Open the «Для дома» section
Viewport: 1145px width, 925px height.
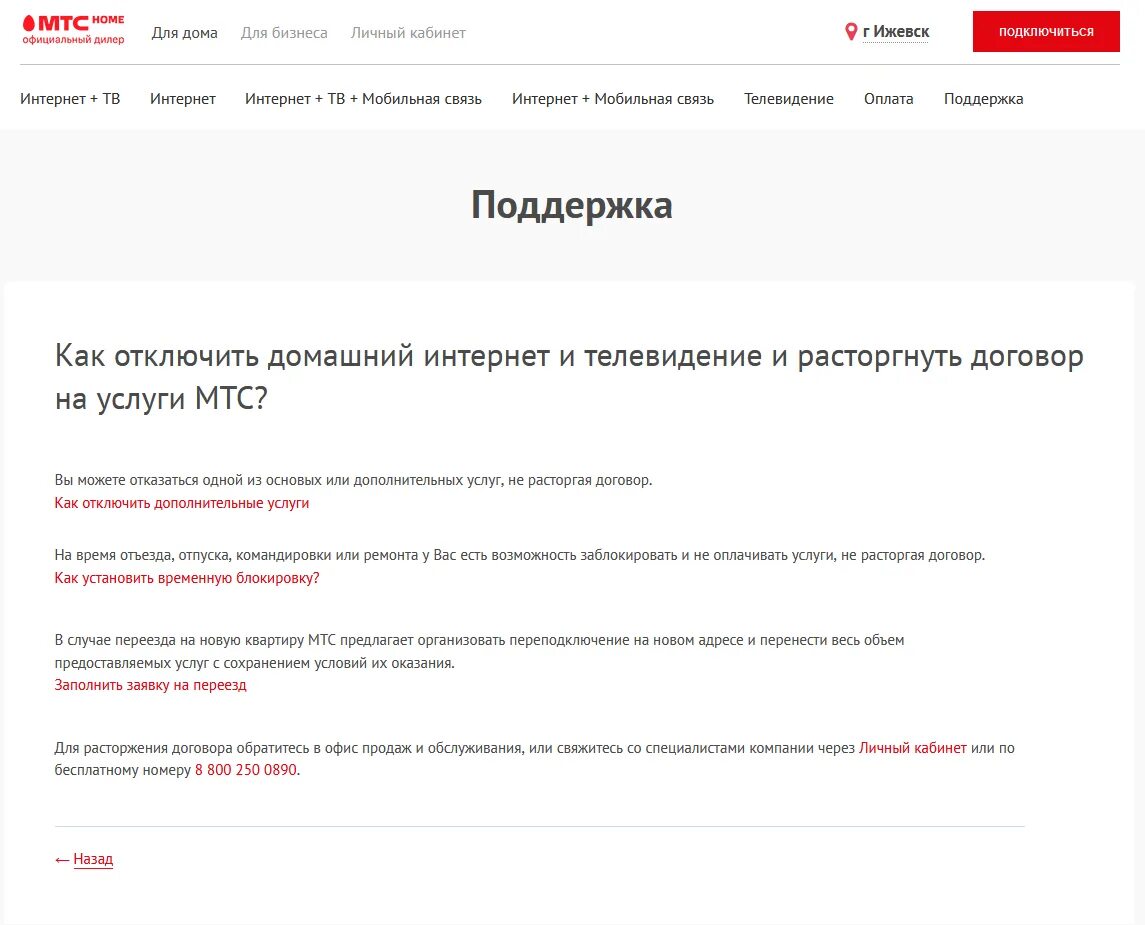185,33
